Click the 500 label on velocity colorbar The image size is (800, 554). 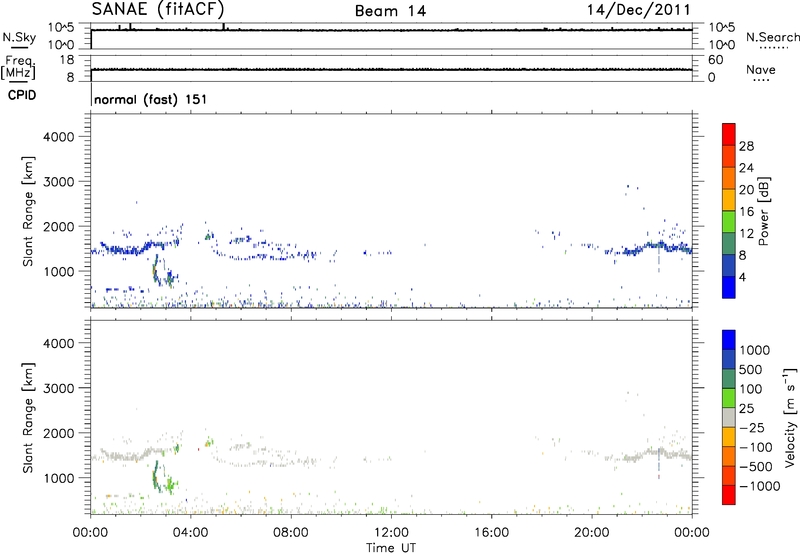click(752, 369)
